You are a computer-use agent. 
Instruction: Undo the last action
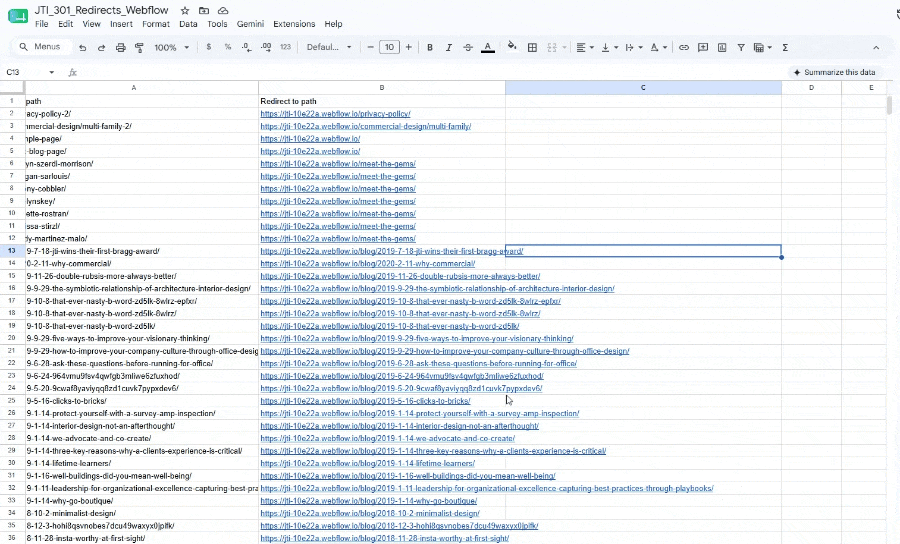(83, 48)
